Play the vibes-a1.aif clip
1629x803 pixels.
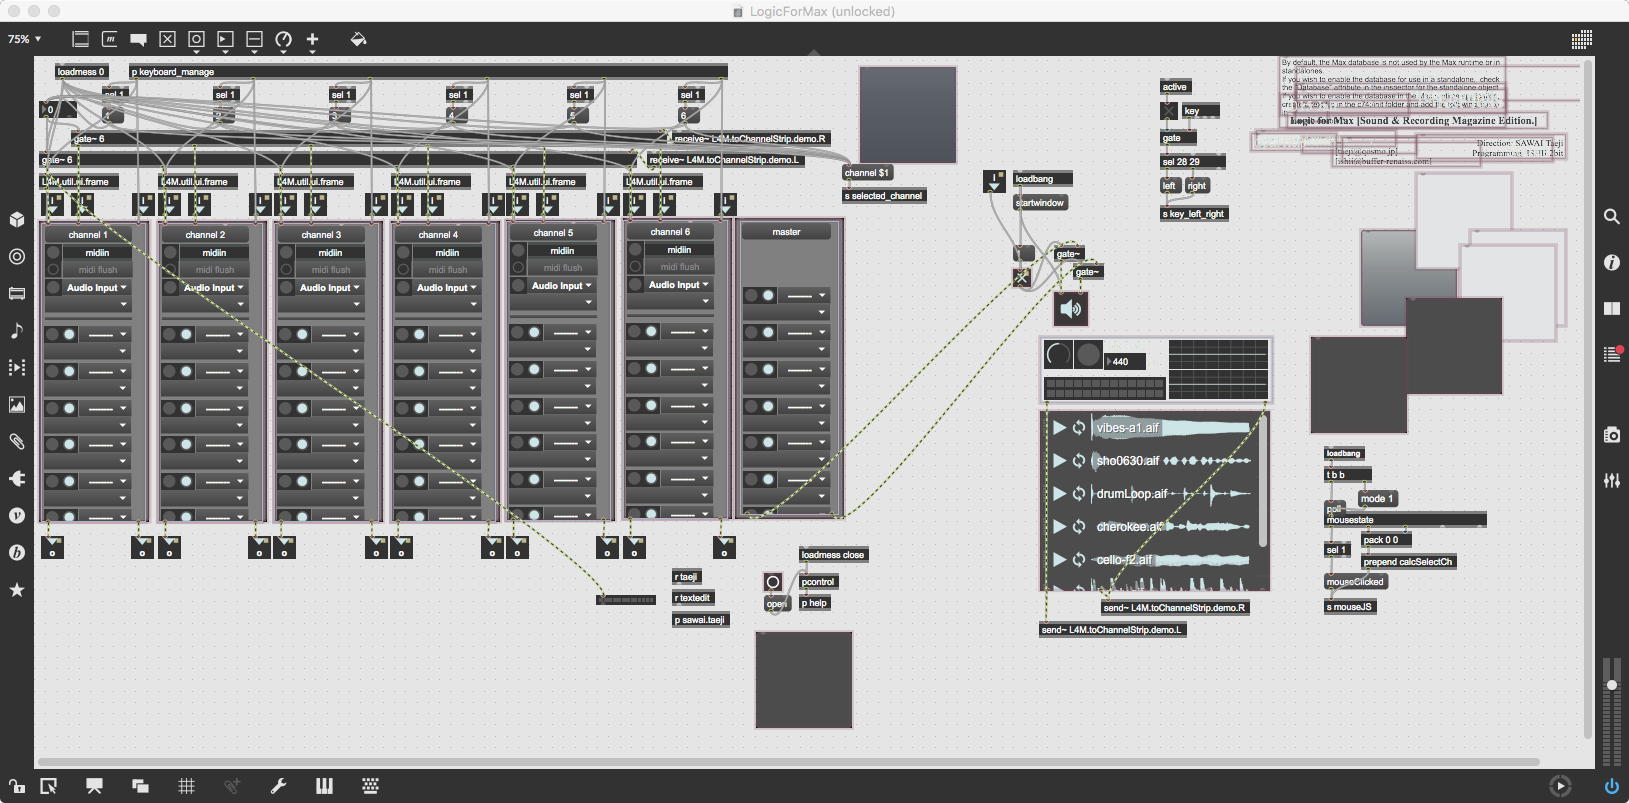[x=1058, y=428]
